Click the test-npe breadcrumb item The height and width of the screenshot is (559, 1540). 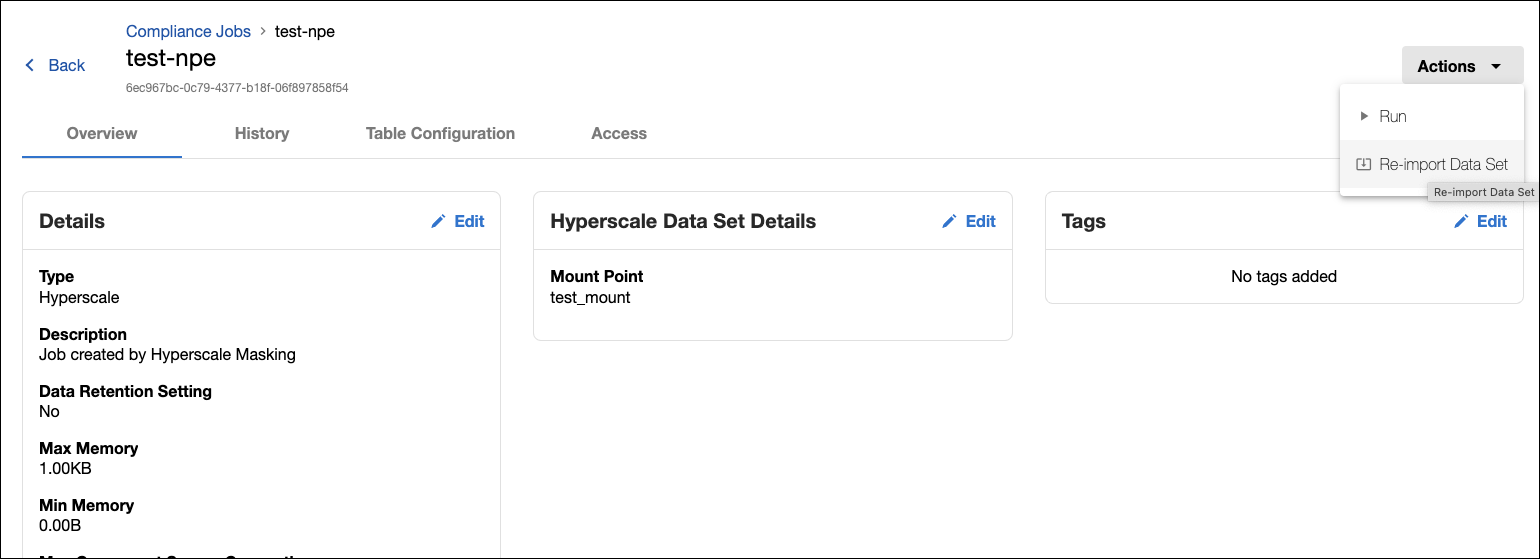304,31
